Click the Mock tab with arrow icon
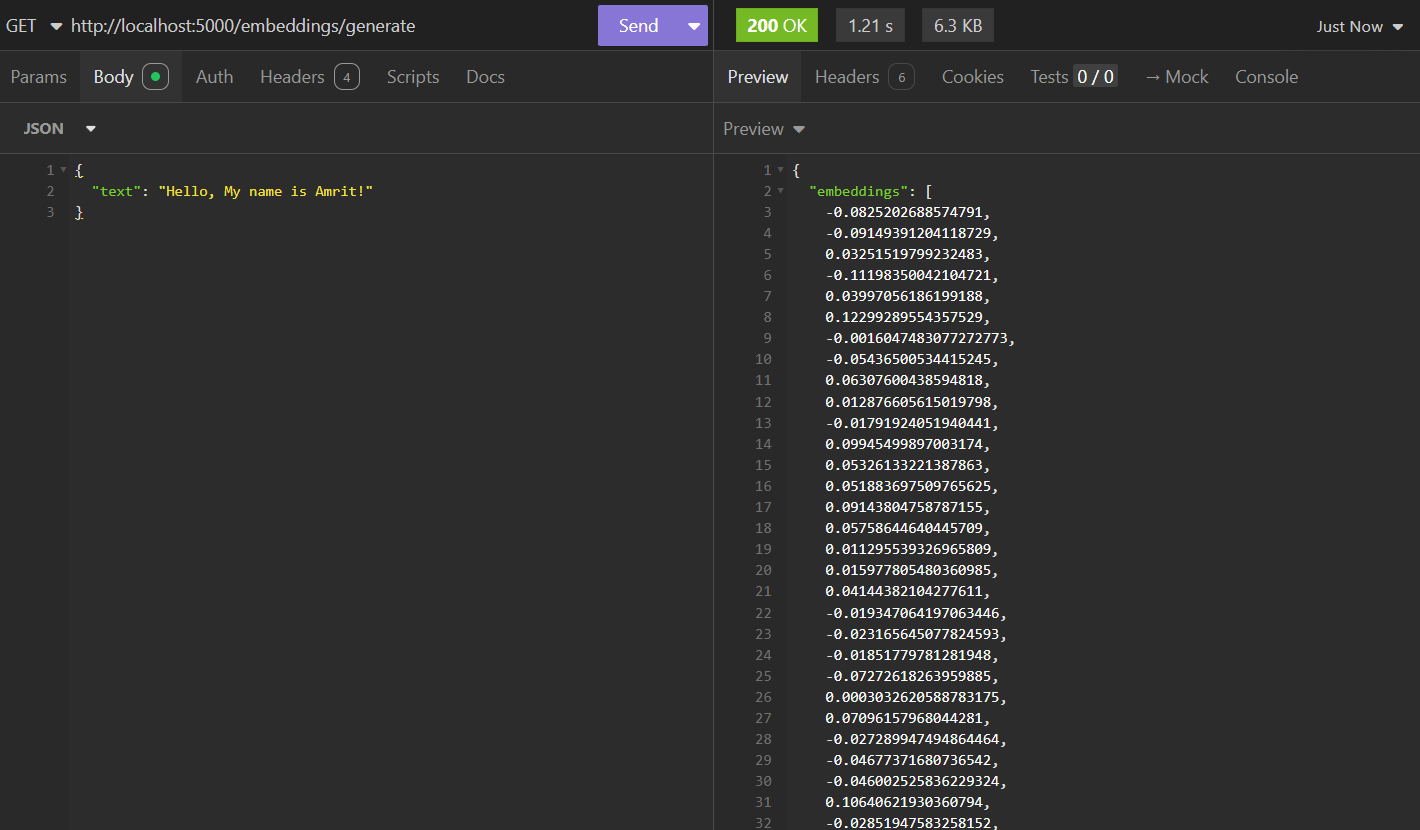The image size is (1420, 830). (x=1176, y=77)
